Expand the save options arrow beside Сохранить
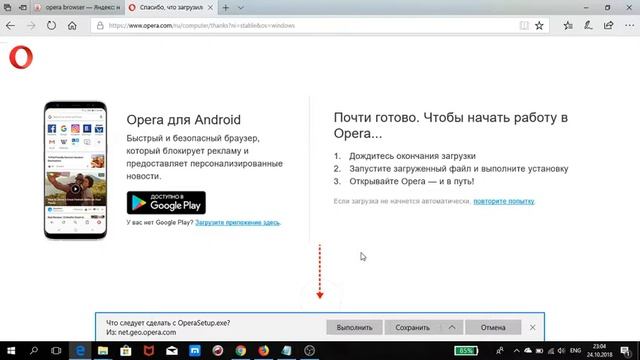The width and height of the screenshot is (640, 360). click(452, 327)
